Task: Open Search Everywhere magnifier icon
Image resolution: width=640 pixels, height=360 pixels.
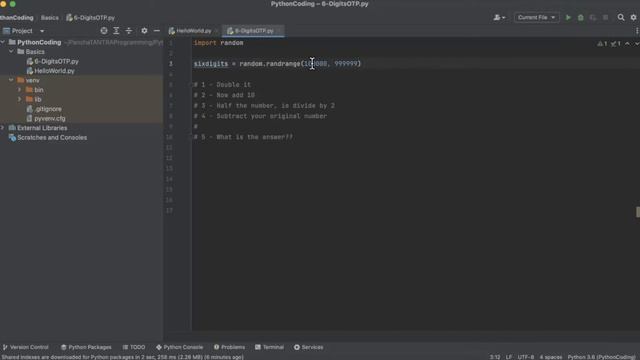Action: [x=621, y=18]
